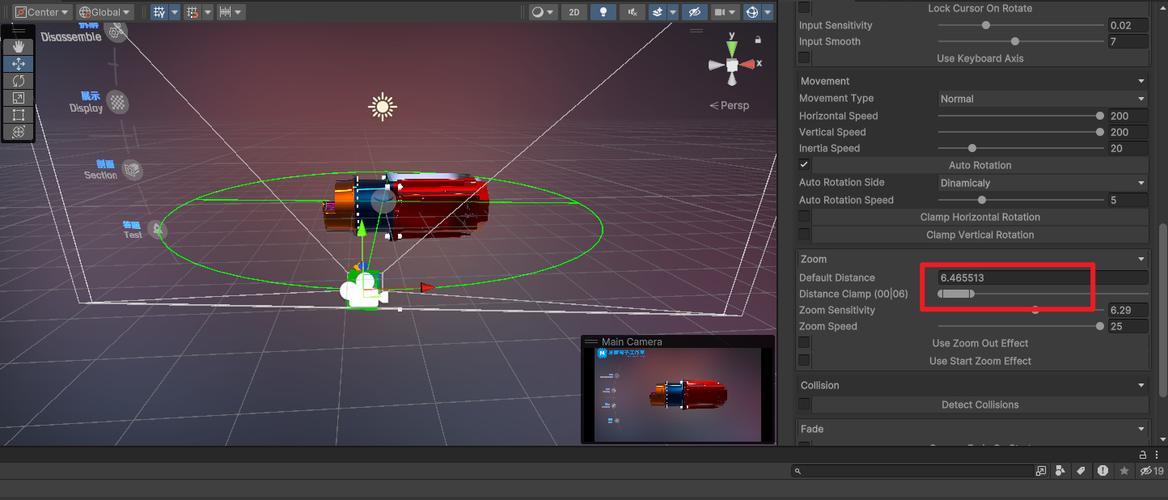Click the Default Distance input field

coord(1043,277)
